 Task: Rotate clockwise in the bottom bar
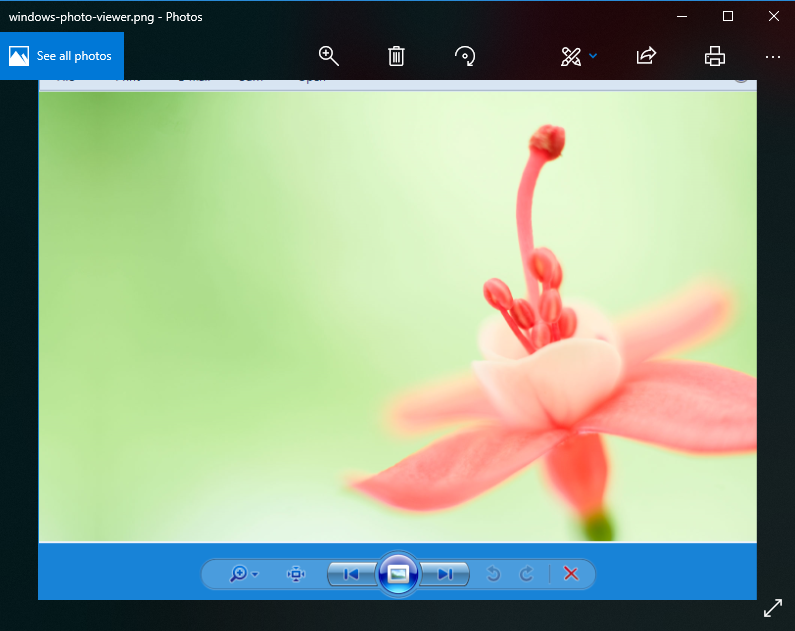527,574
